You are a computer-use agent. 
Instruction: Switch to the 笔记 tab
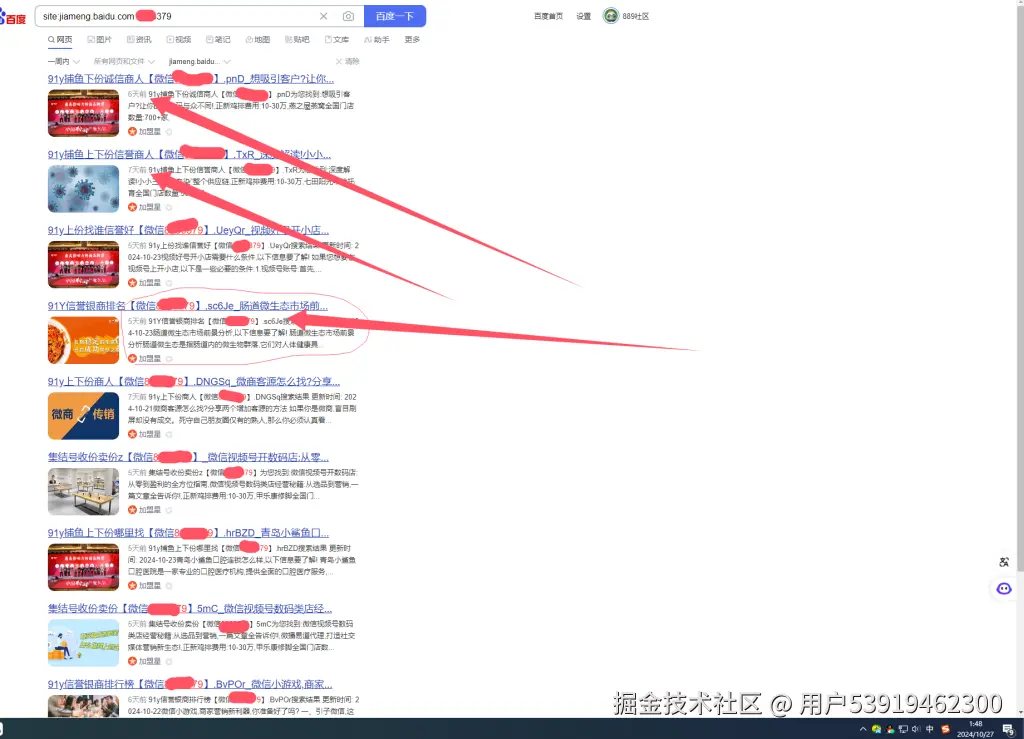[218, 40]
